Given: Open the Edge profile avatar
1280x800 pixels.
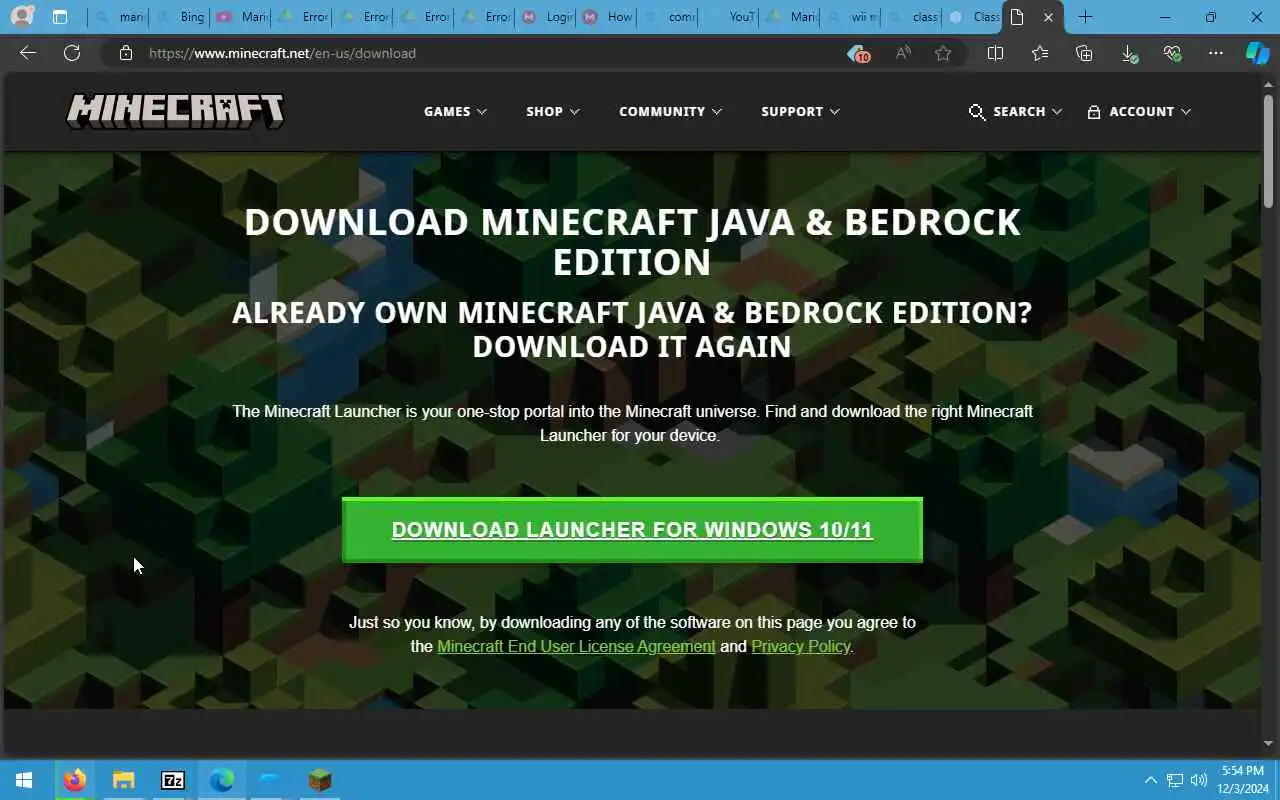Looking at the screenshot, I should [x=22, y=17].
